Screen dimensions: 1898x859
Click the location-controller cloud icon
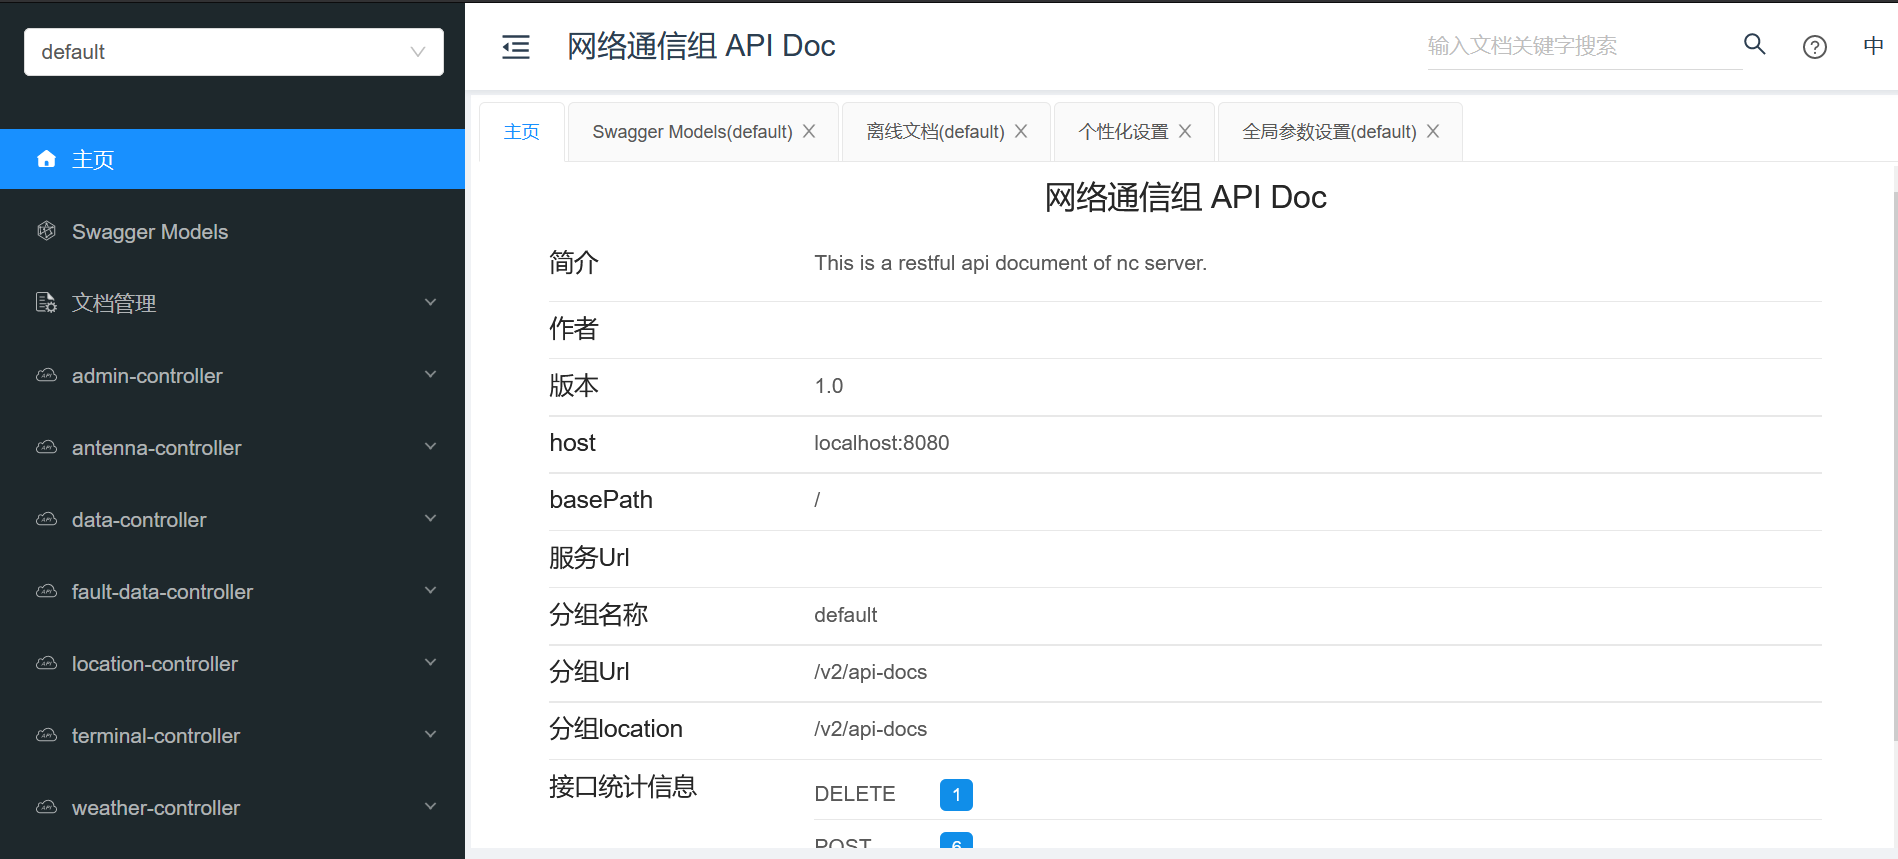[x=46, y=663]
